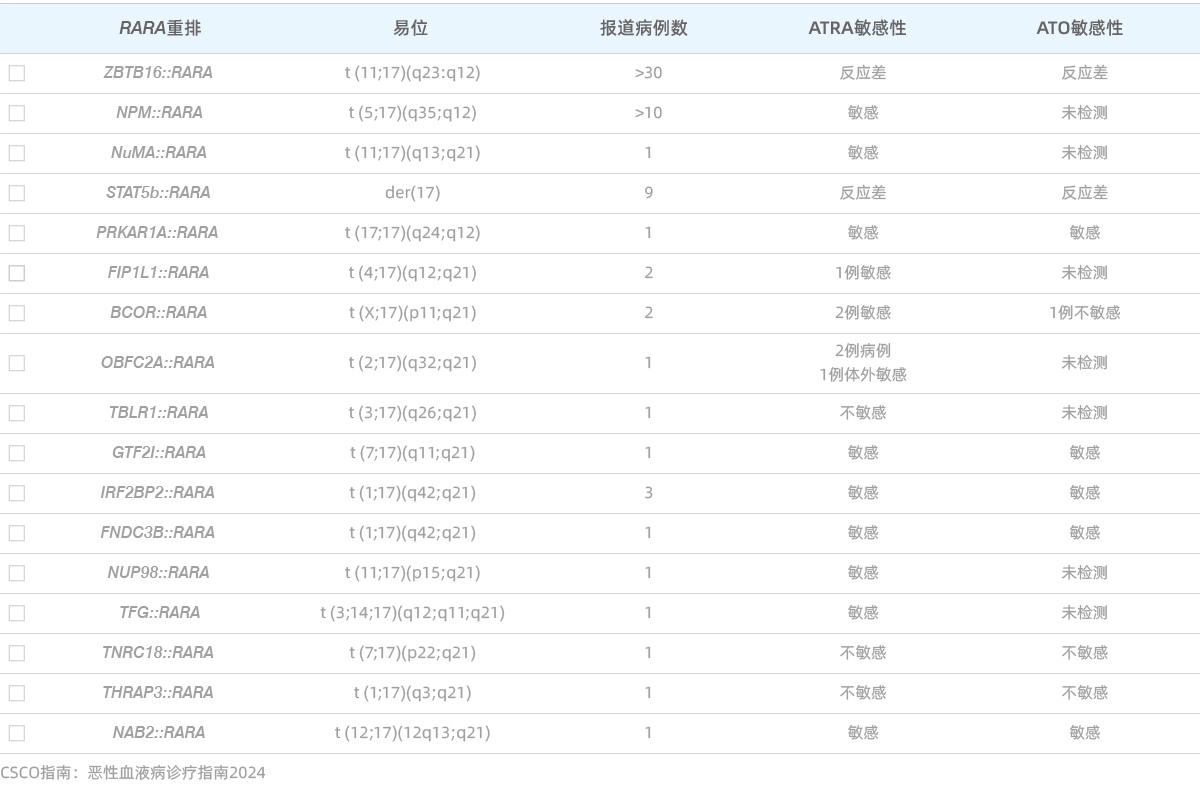Tick the TFG::RARA row checkbox
Image resolution: width=1200 pixels, height=786 pixels.
[17, 613]
